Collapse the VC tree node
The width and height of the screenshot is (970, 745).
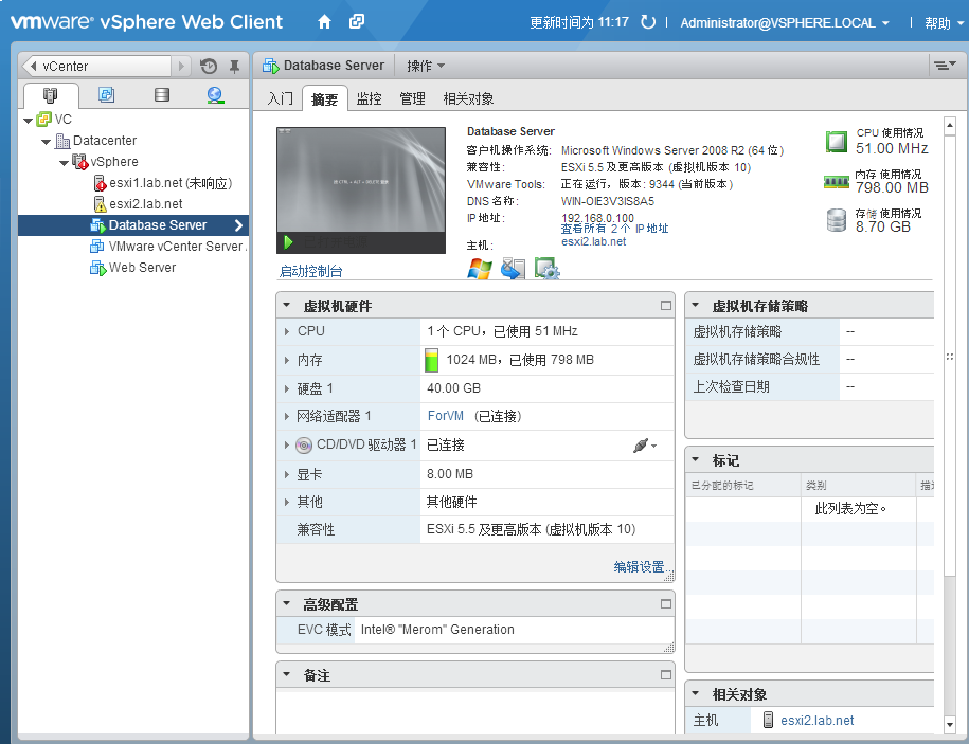[x=28, y=121]
